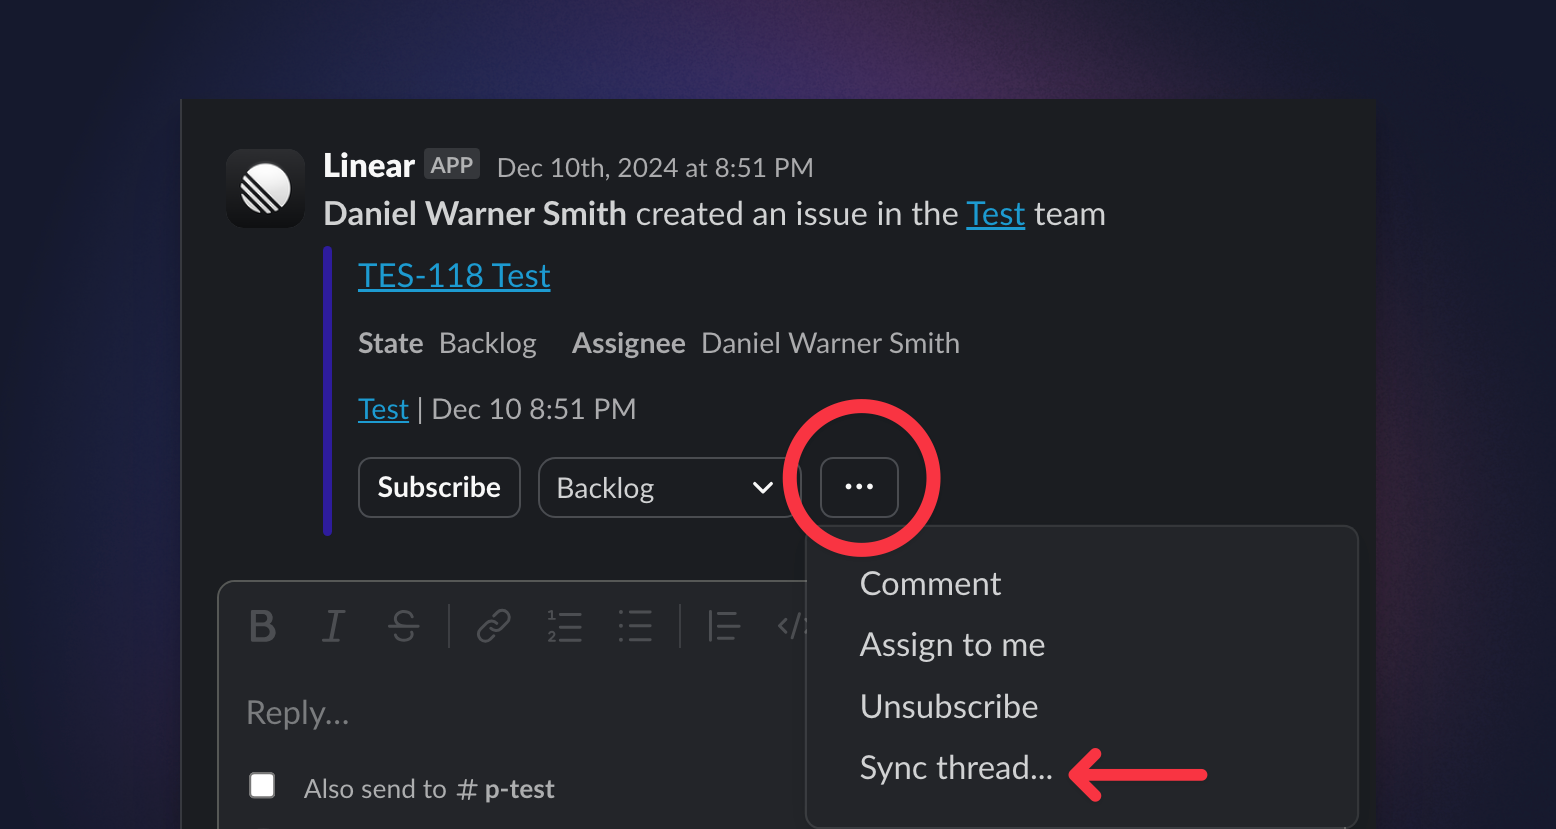
Task: Create an ordered list in the reply
Action: [565, 626]
